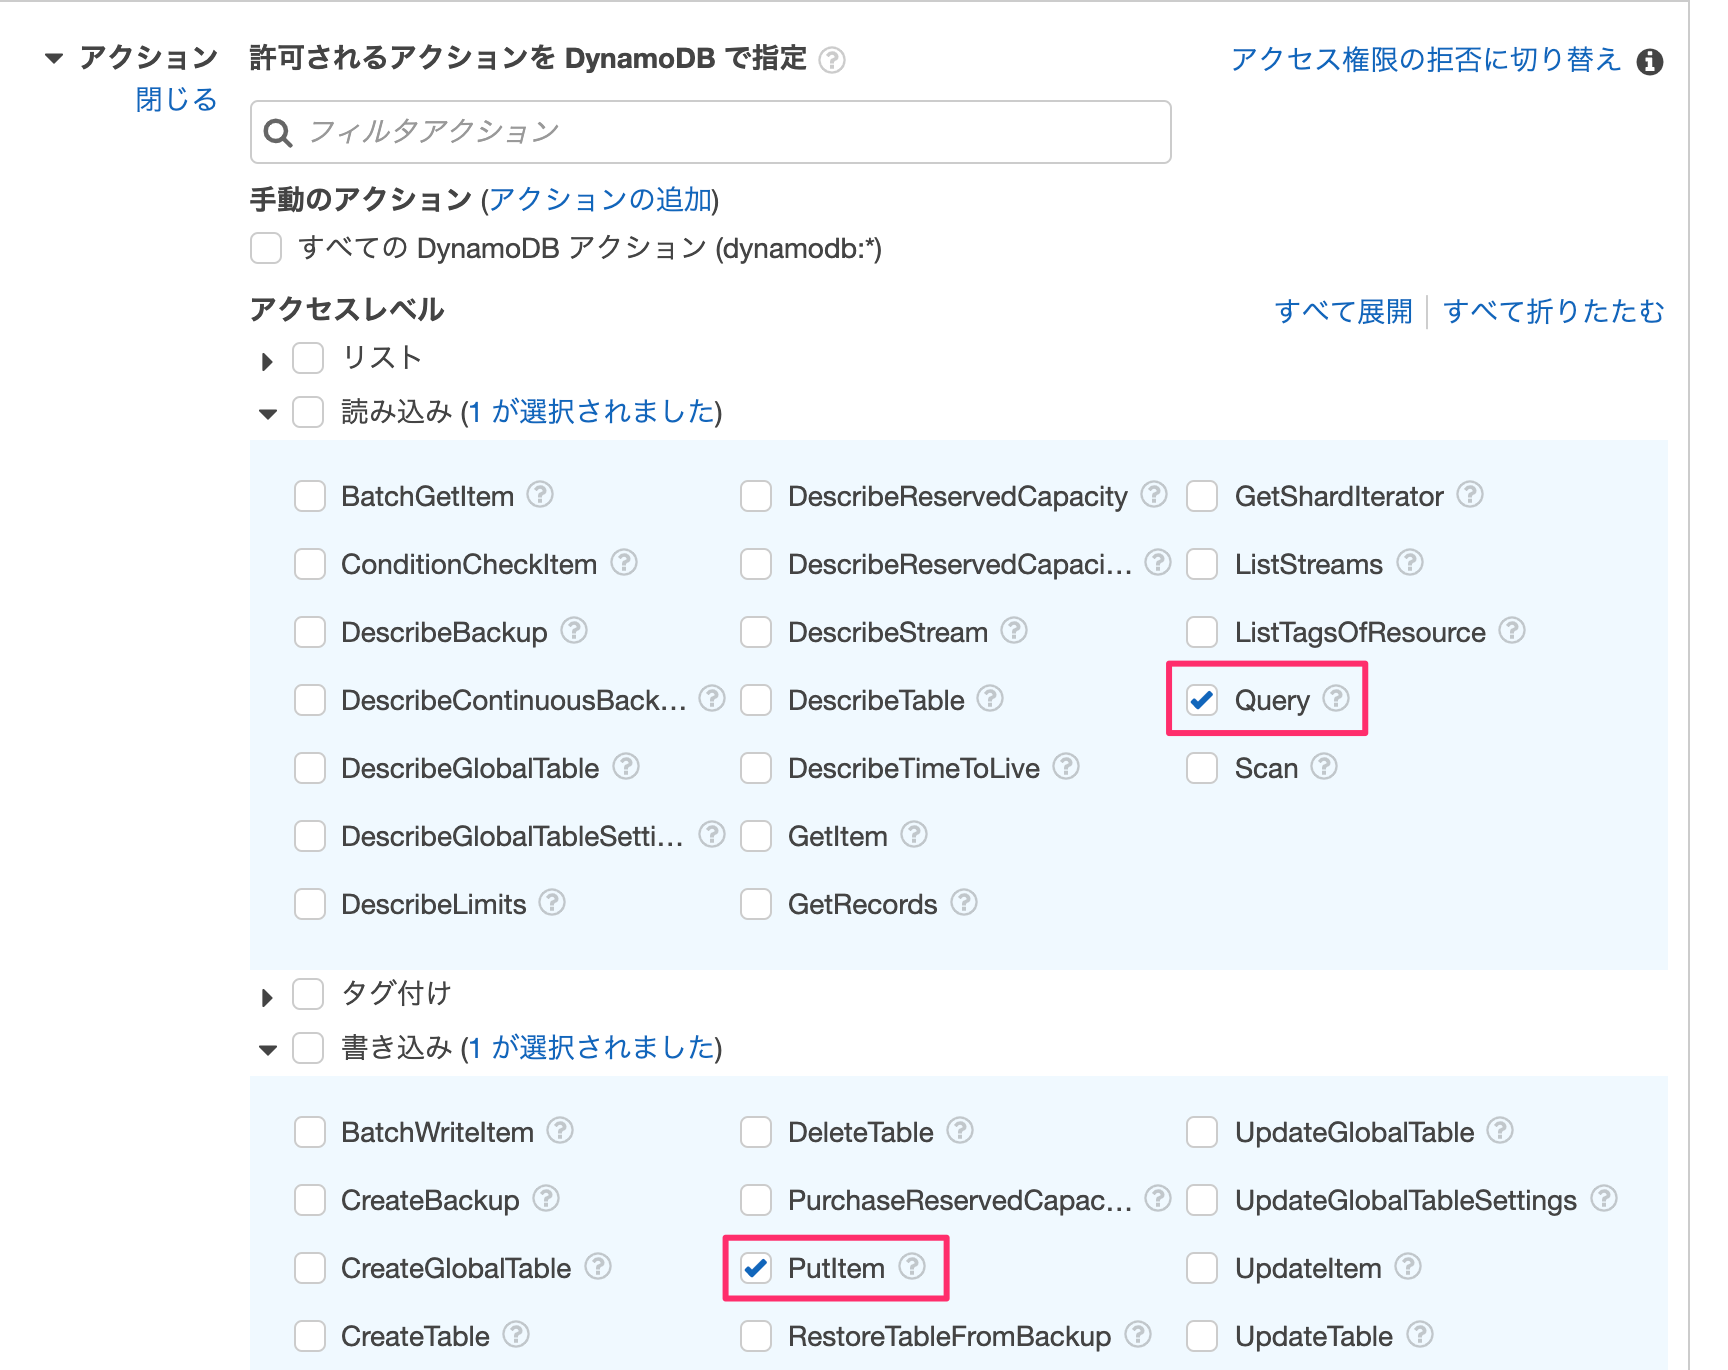Click the help icon next to CreateBackup
This screenshot has height=1370, width=1728.
click(x=546, y=1199)
